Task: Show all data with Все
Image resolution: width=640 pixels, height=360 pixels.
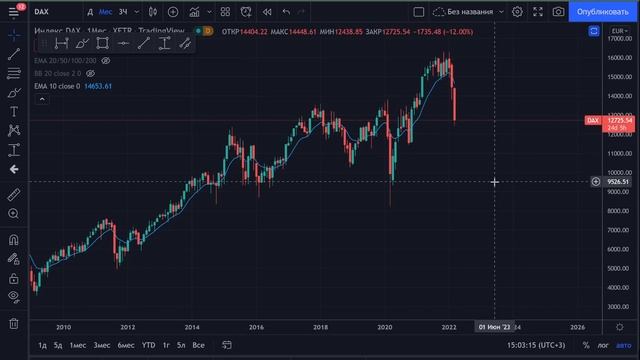Action: click(x=198, y=345)
